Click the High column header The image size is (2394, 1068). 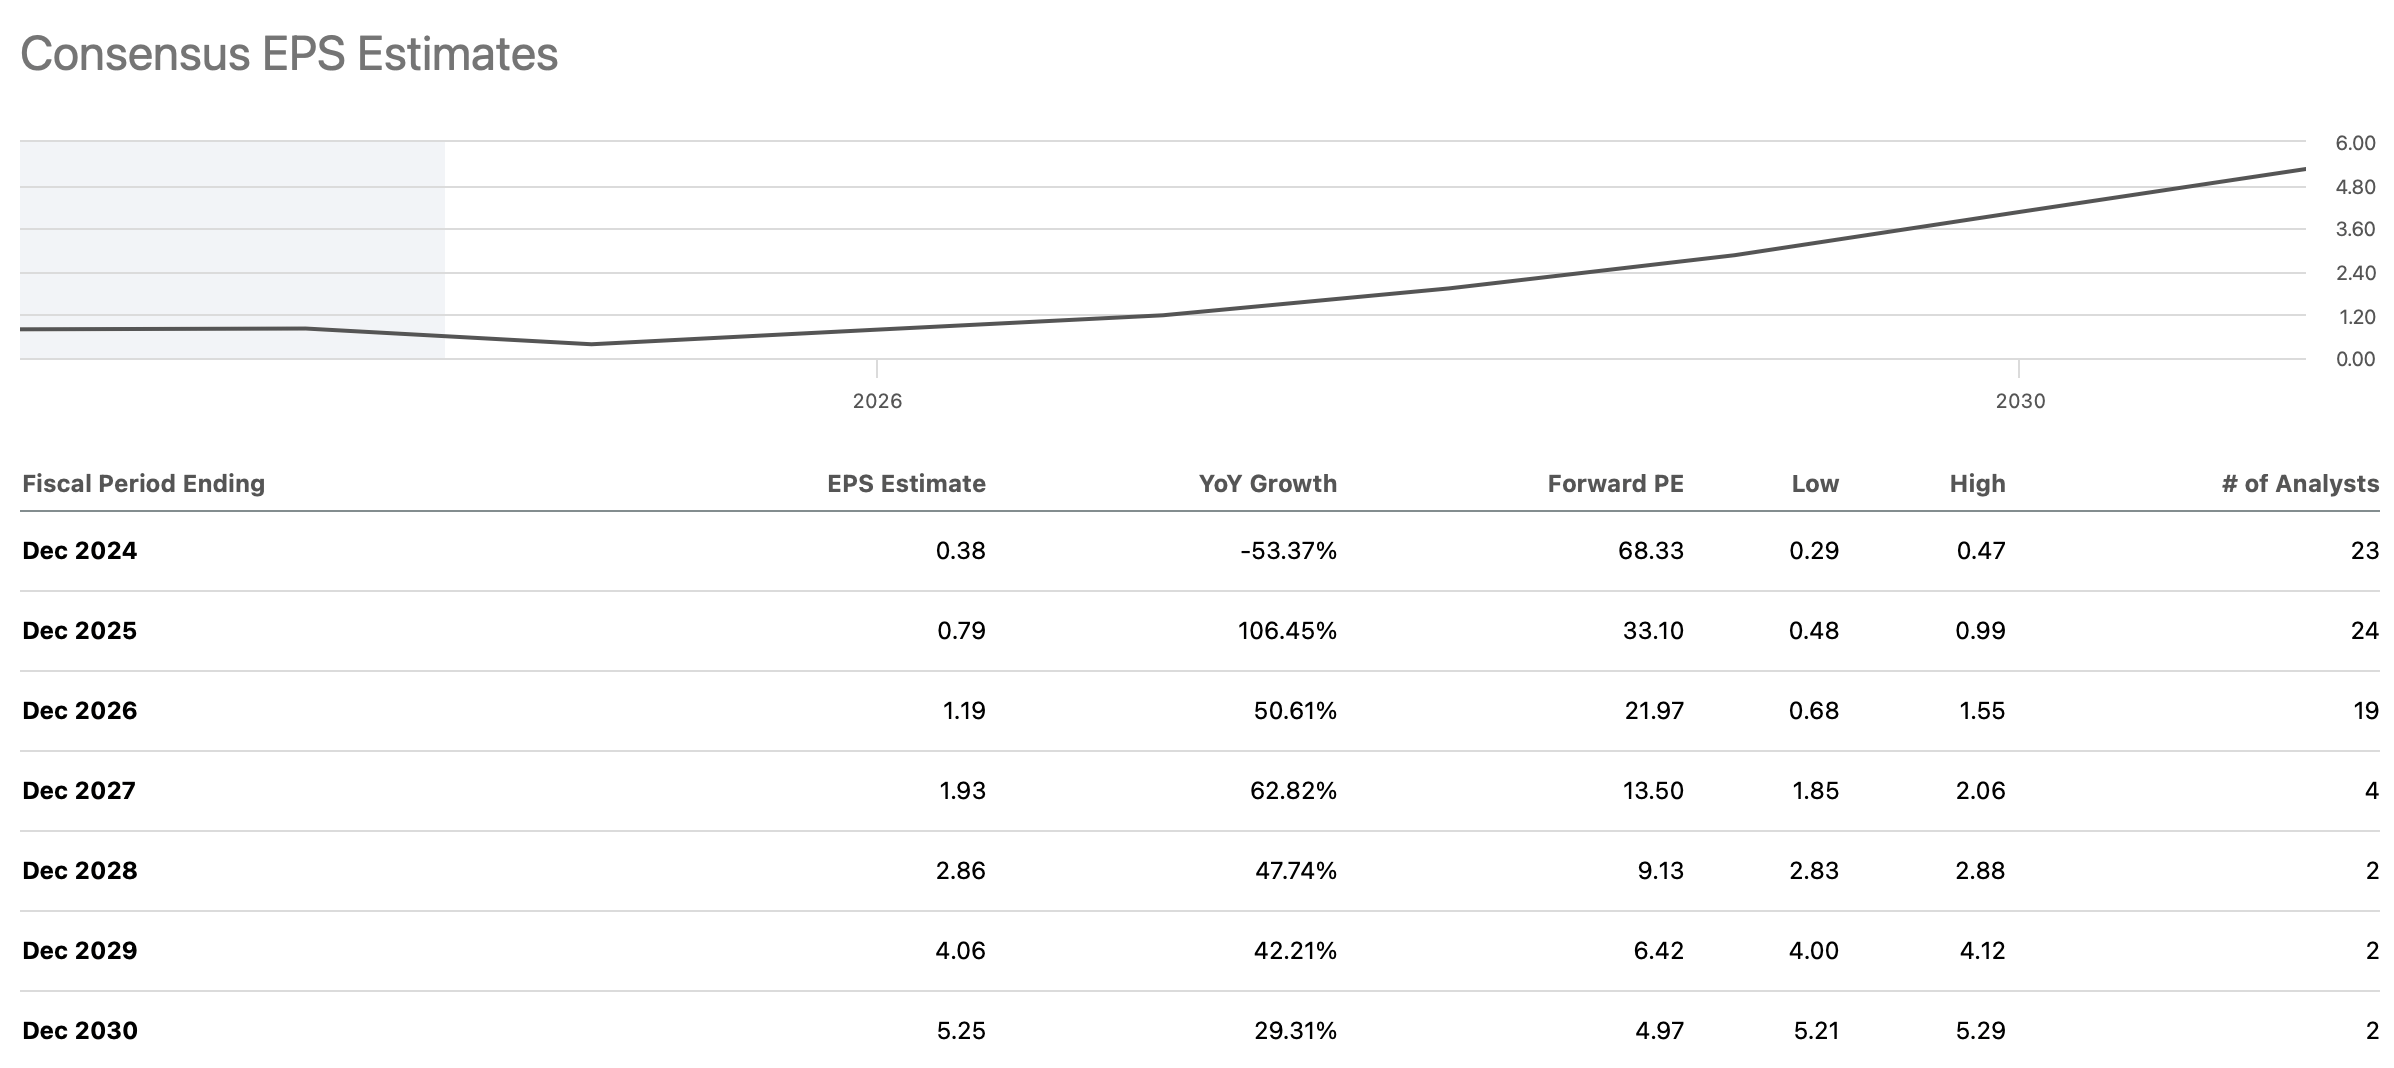tap(1977, 484)
